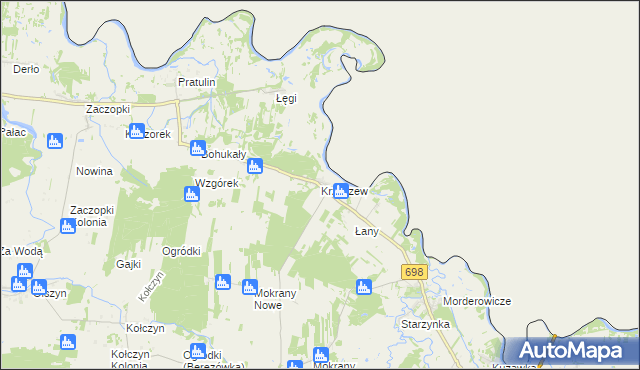Click factory icon above-left of Bohukały label
The height and width of the screenshot is (370, 640).
[x=198, y=148]
